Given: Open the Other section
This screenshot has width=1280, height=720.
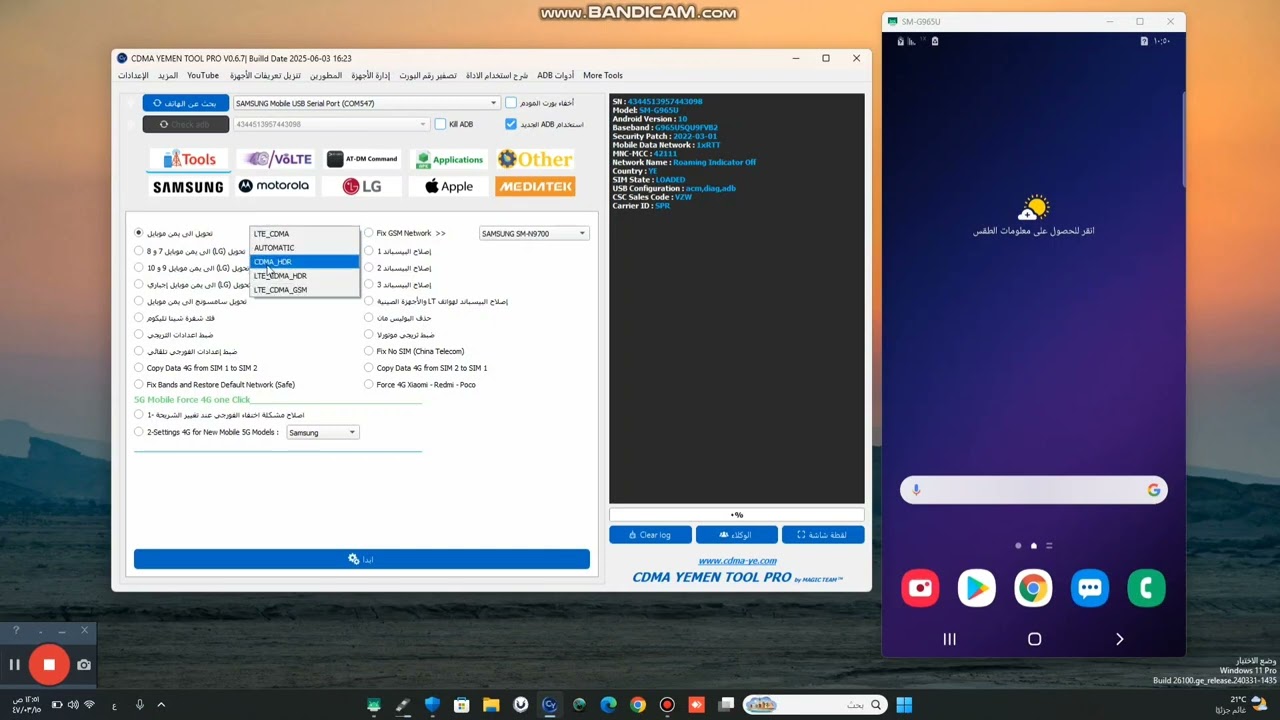Looking at the screenshot, I should click(535, 159).
